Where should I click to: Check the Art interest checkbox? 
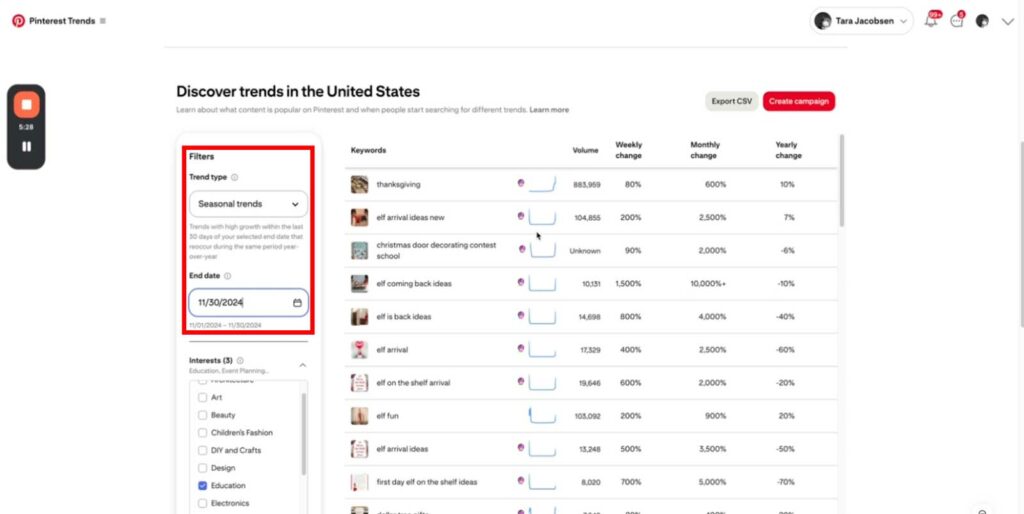coord(202,397)
